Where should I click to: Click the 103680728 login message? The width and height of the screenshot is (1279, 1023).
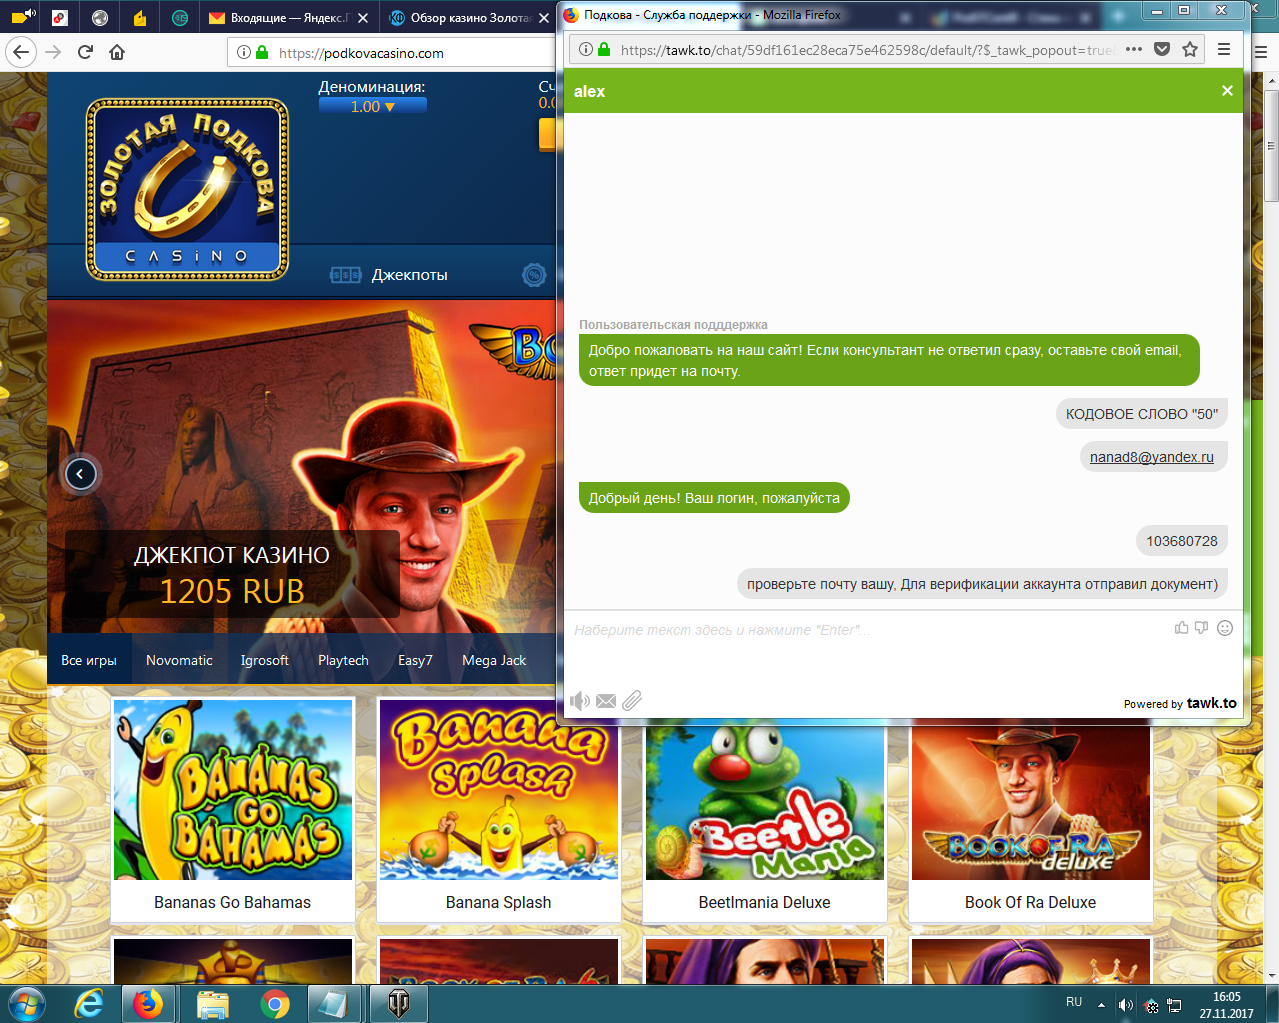(x=1182, y=541)
